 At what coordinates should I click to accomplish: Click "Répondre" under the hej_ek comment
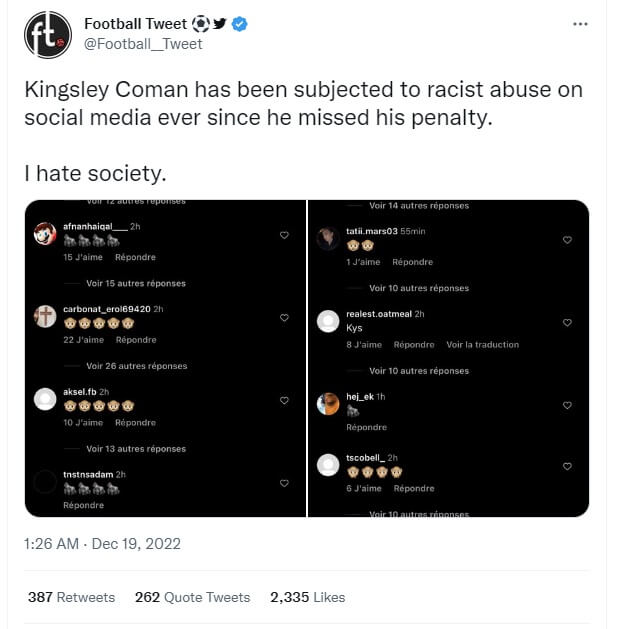(x=366, y=427)
